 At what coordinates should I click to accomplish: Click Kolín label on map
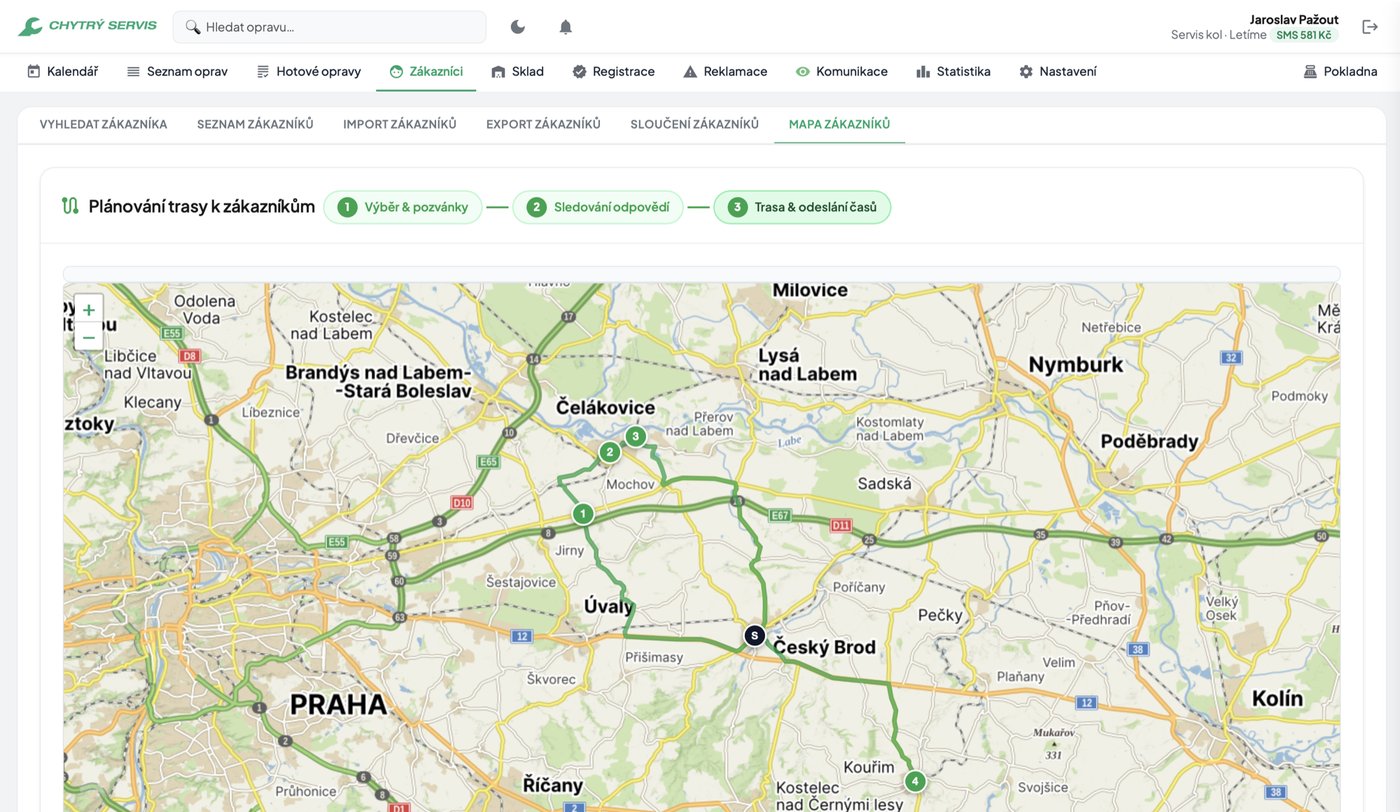click(1278, 698)
